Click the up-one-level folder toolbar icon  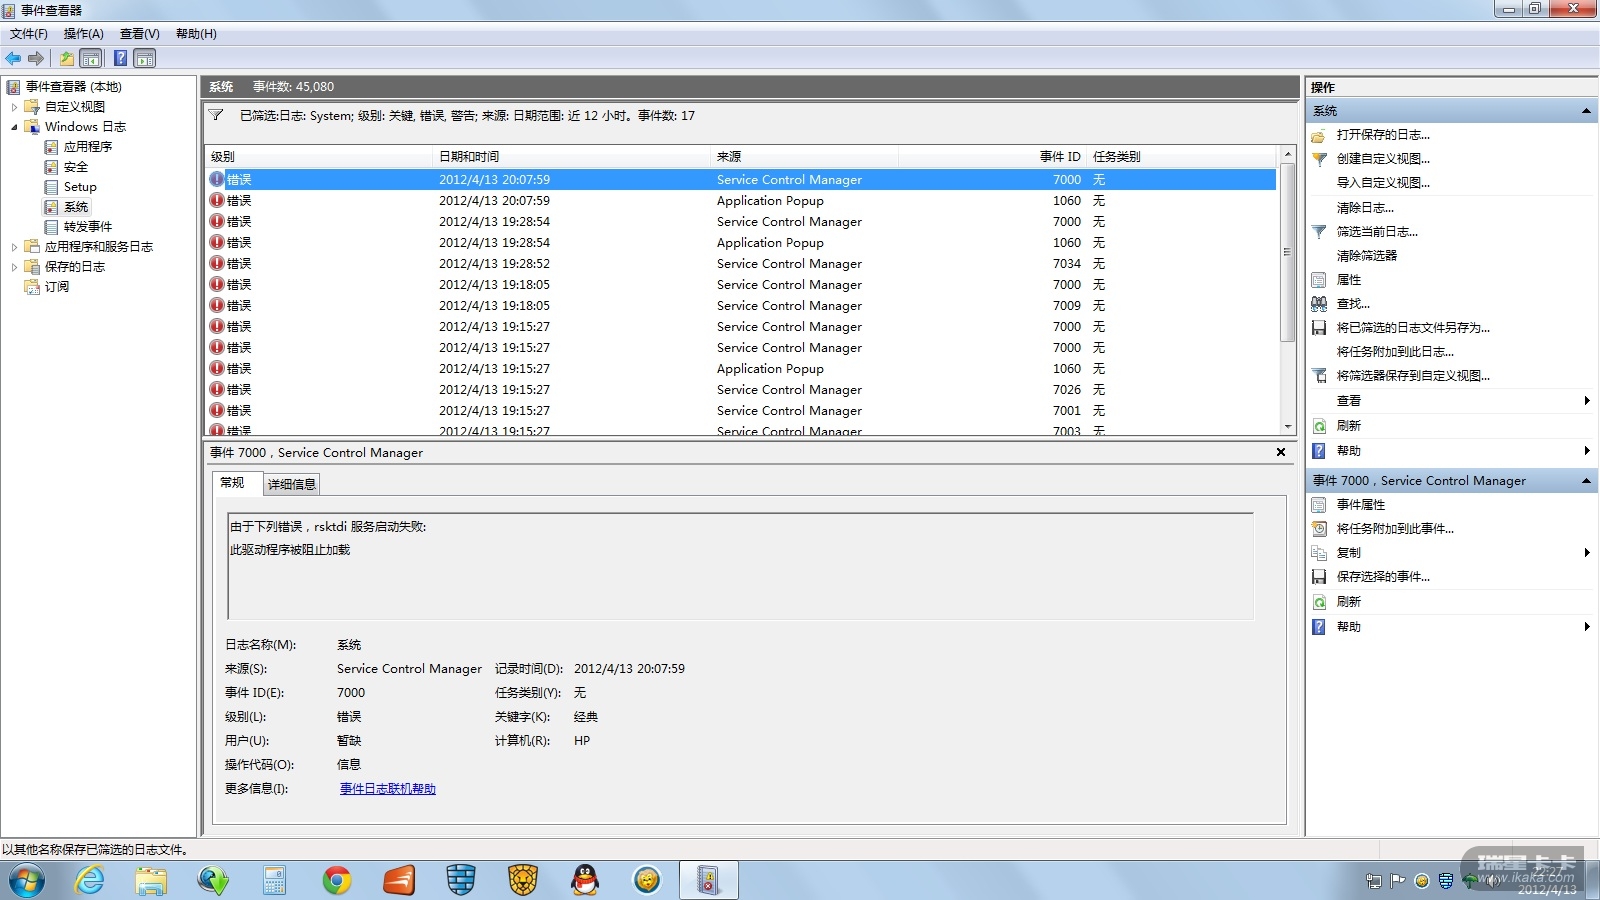click(67, 58)
